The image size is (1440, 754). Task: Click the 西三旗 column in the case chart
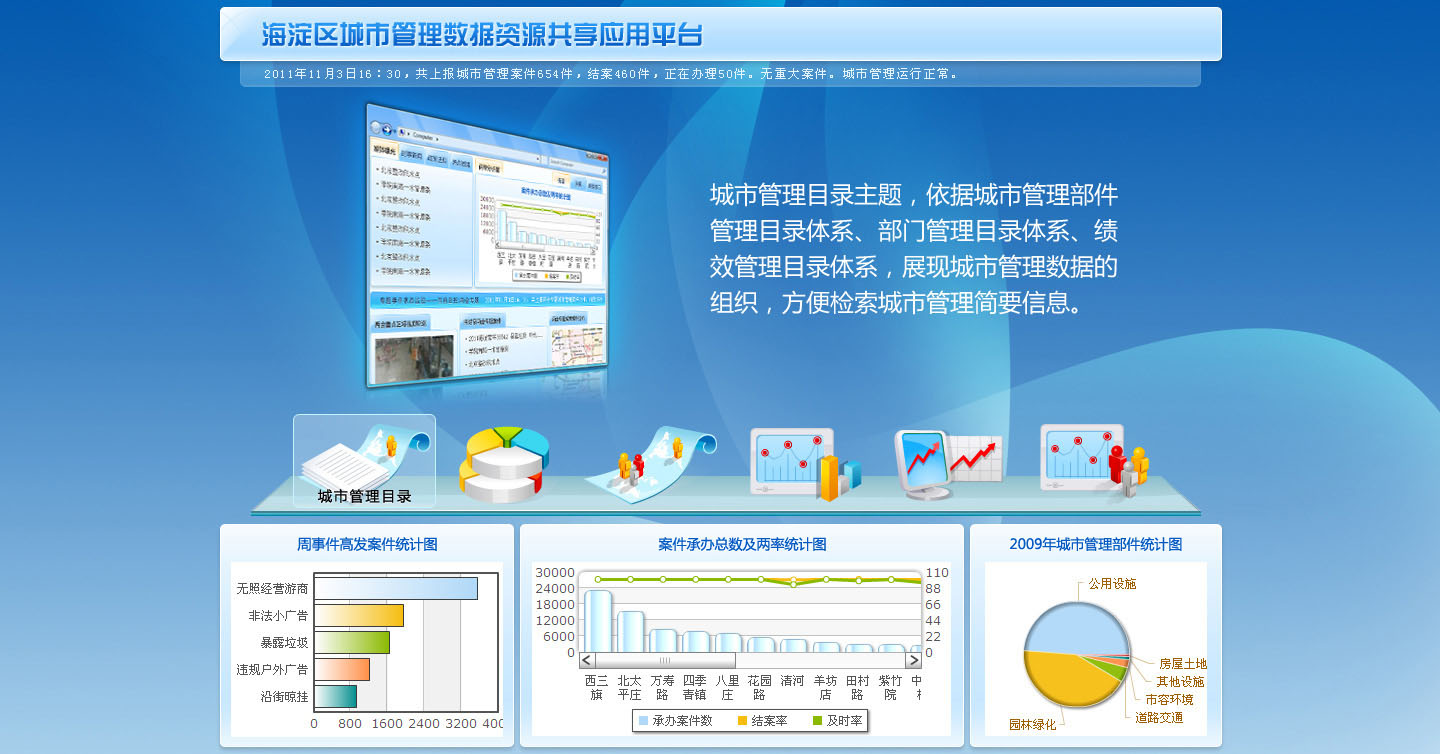597,621
